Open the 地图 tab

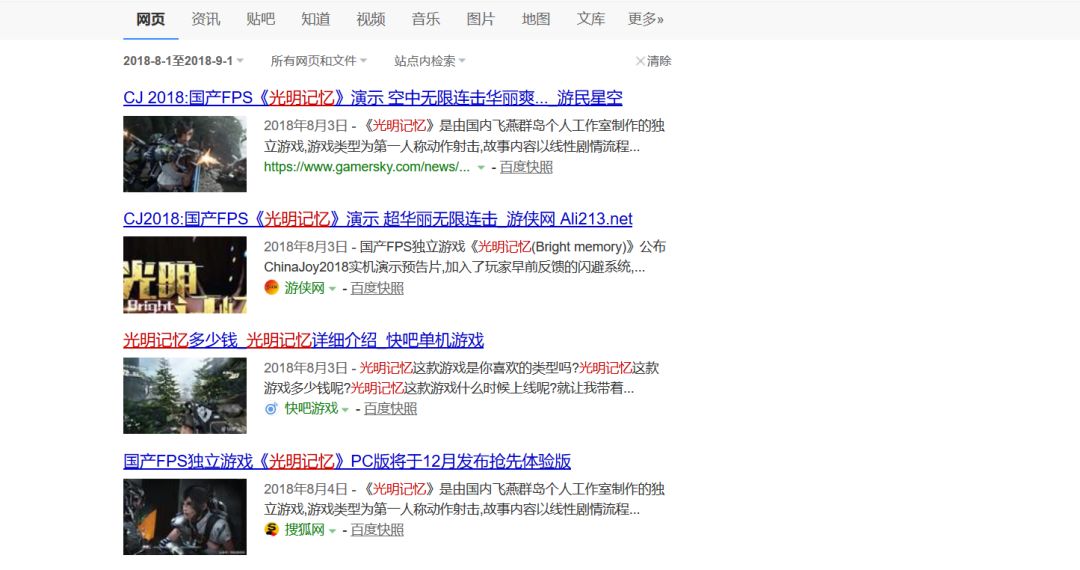click(536, 19)
